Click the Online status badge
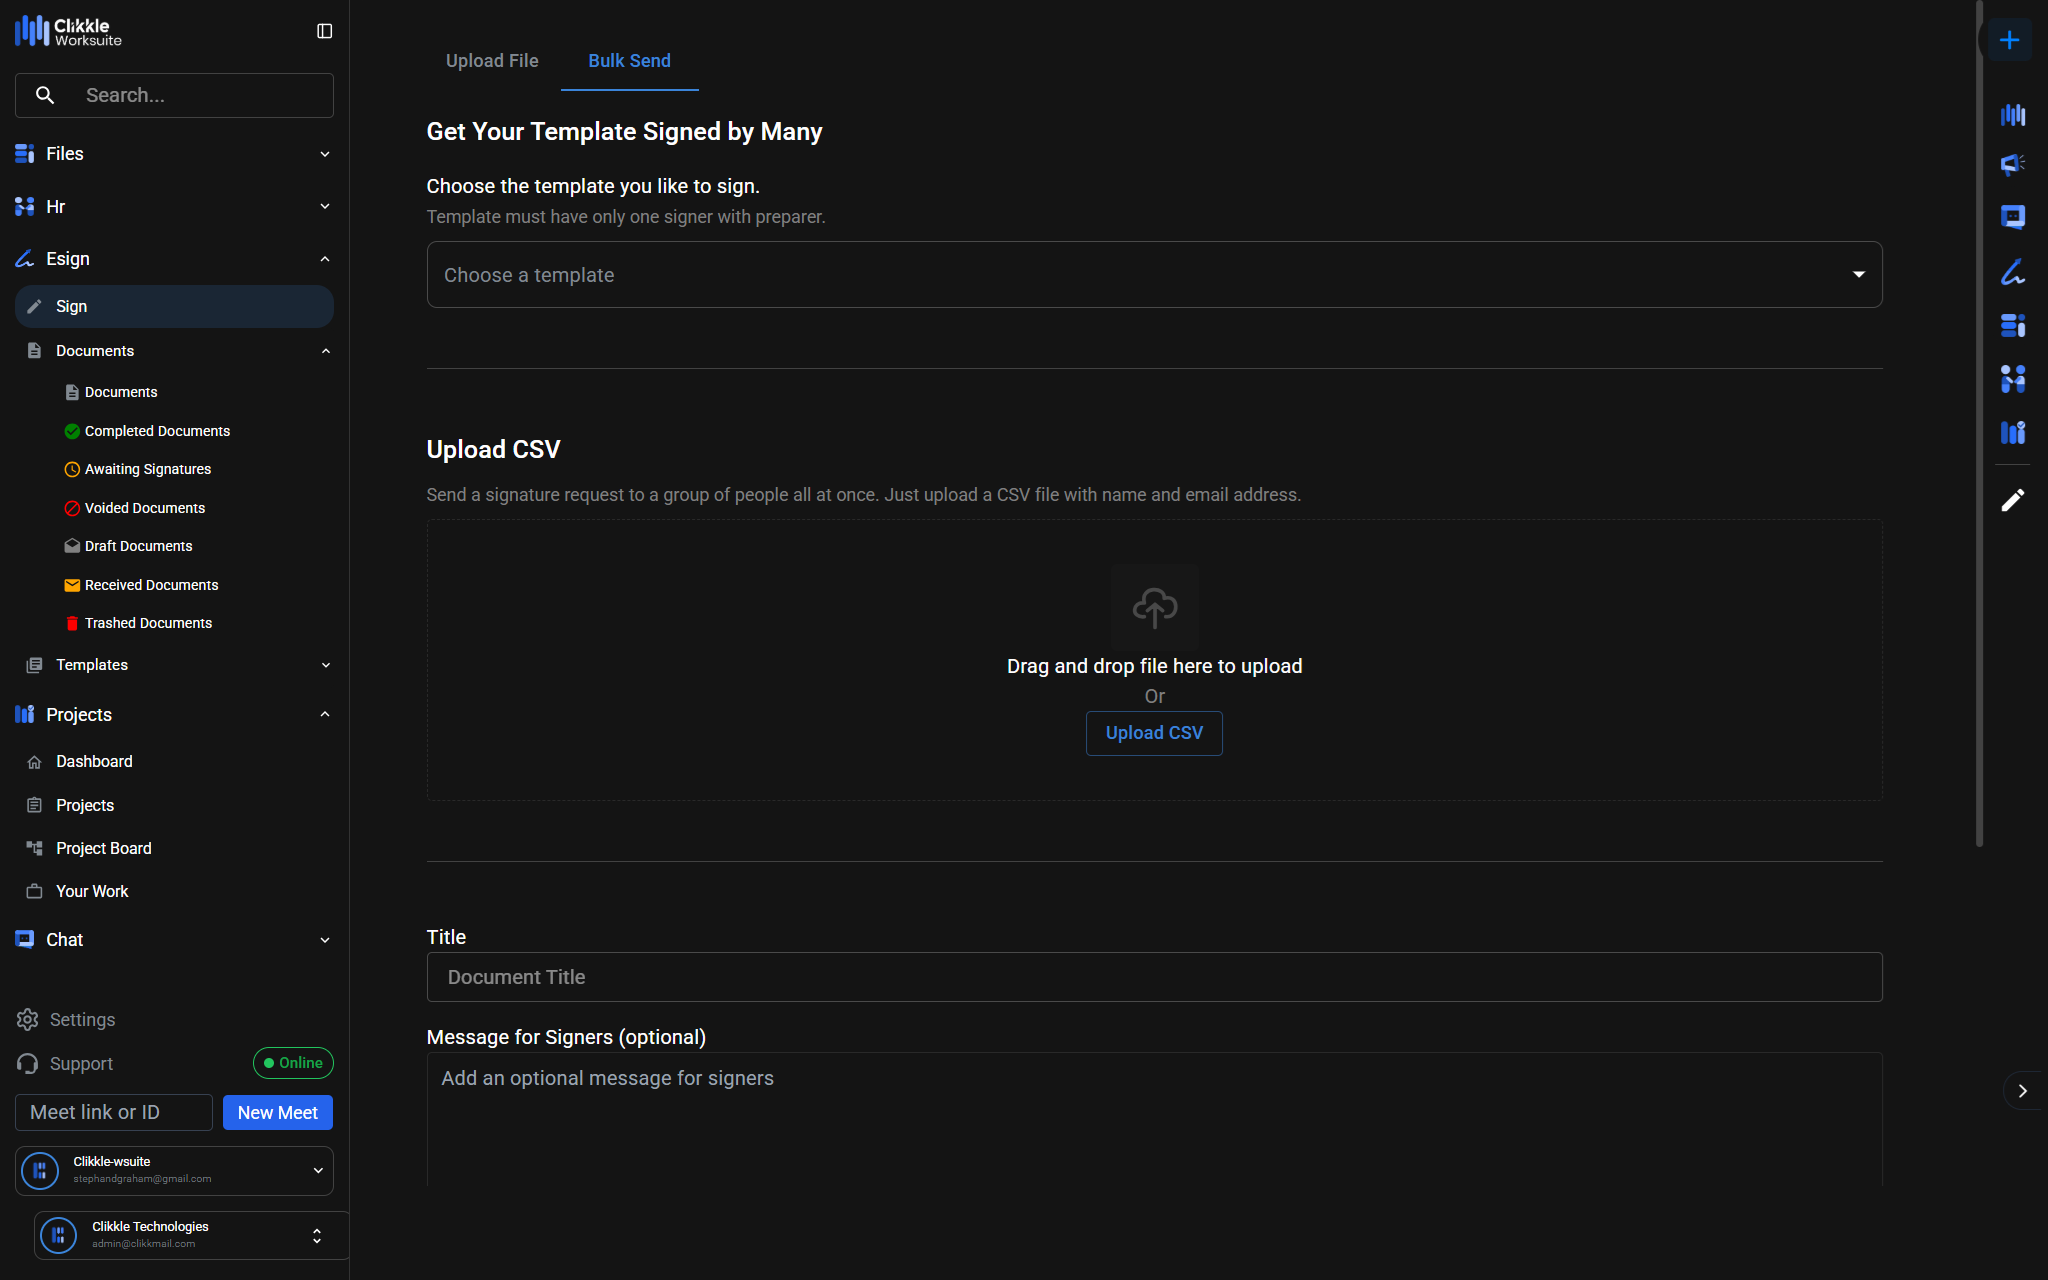Viewport: 2048px width, 1280px height. pos(293,1063)
